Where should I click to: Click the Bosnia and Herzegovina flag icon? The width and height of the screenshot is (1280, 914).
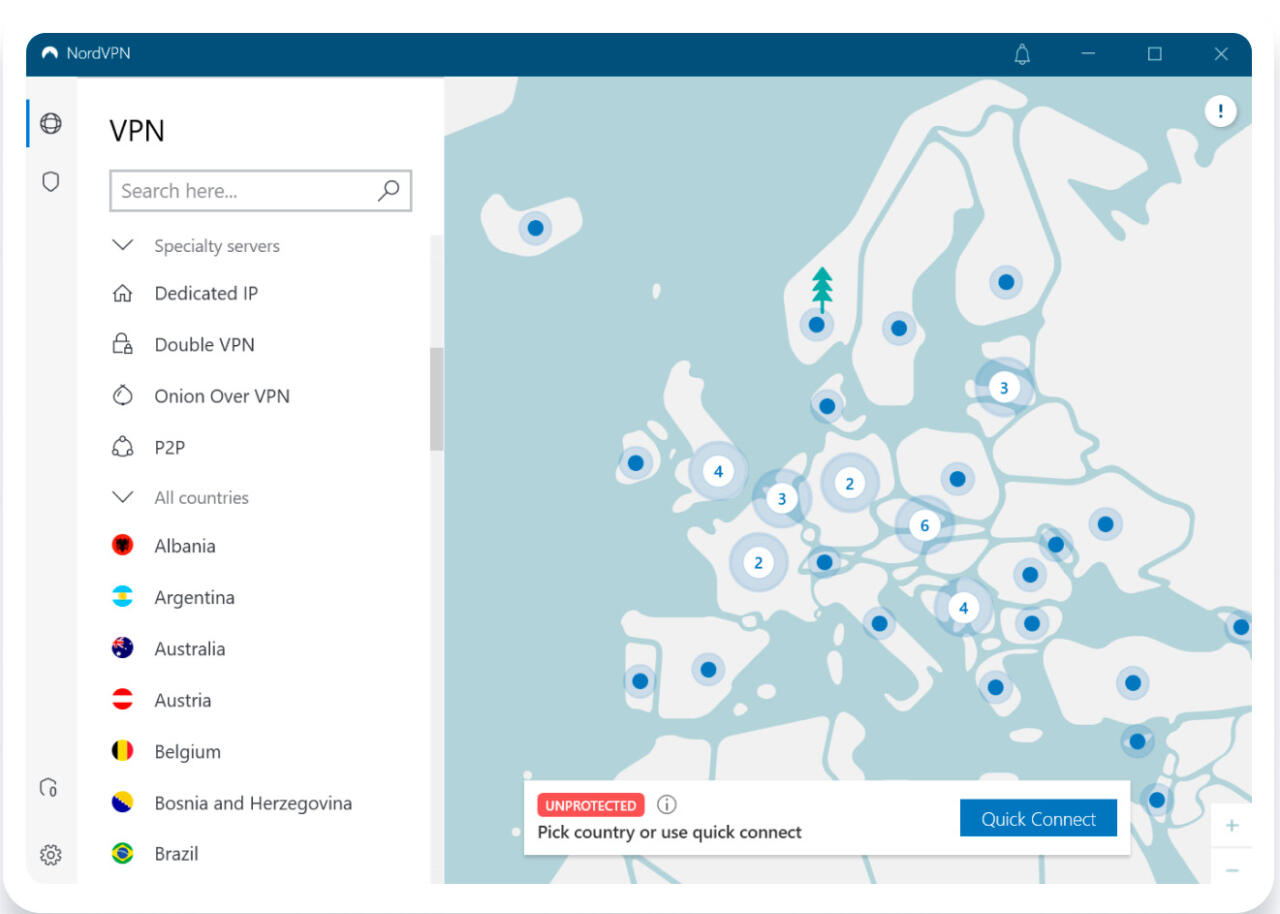(x=122, y=802)
